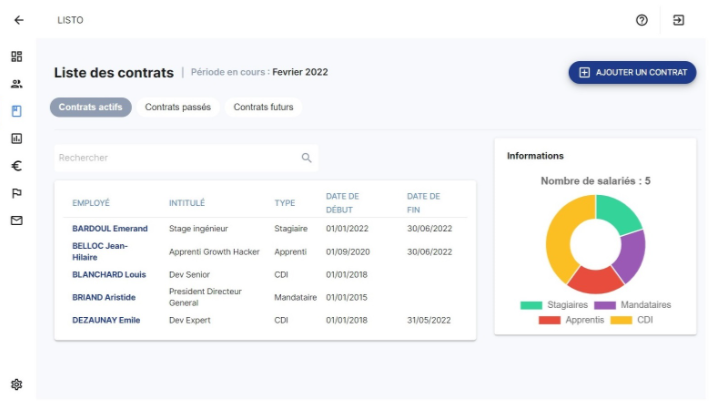Click the Apprenti Growth Hacker cell
Viewport: 713px width, 405px height.
(x=214, y=252)
